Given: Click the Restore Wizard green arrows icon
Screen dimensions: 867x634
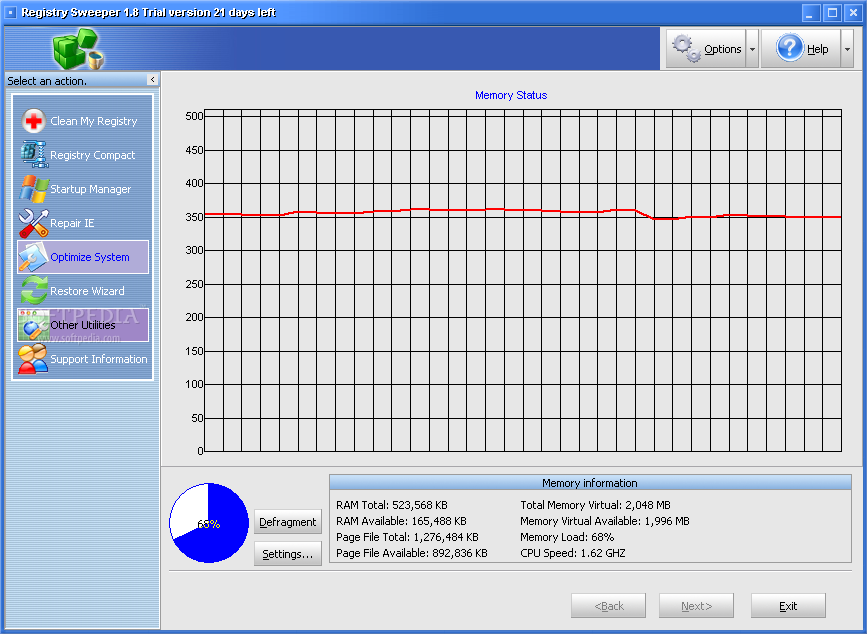Looking at the screenshot, I should coord(34,291).
